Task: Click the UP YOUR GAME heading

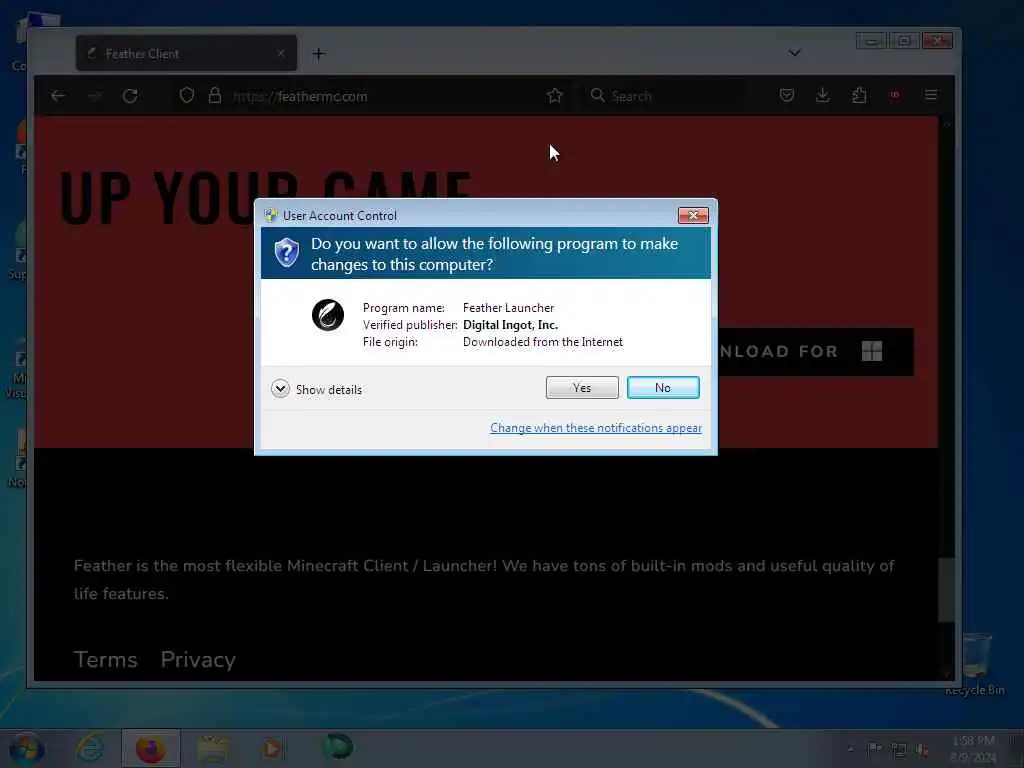Action: 265,198
